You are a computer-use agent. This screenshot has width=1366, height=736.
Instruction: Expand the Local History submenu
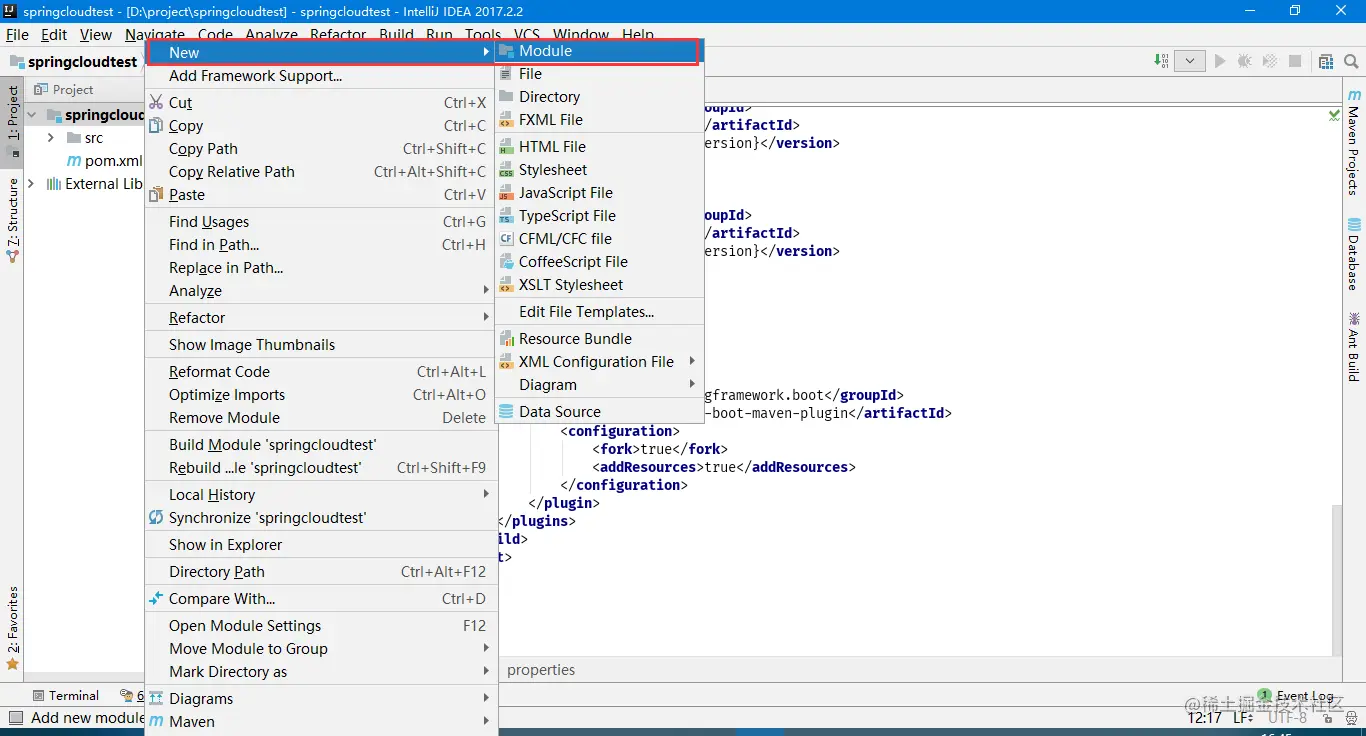[320, 495]
